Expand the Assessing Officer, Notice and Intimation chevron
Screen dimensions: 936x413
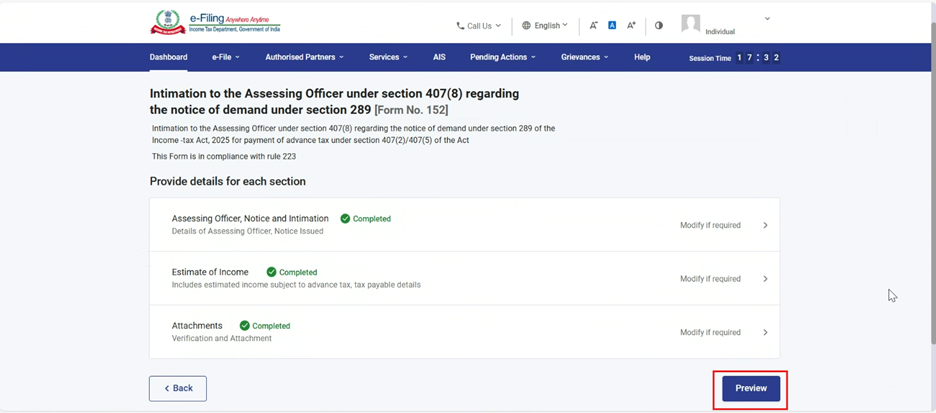pos(765,225)
